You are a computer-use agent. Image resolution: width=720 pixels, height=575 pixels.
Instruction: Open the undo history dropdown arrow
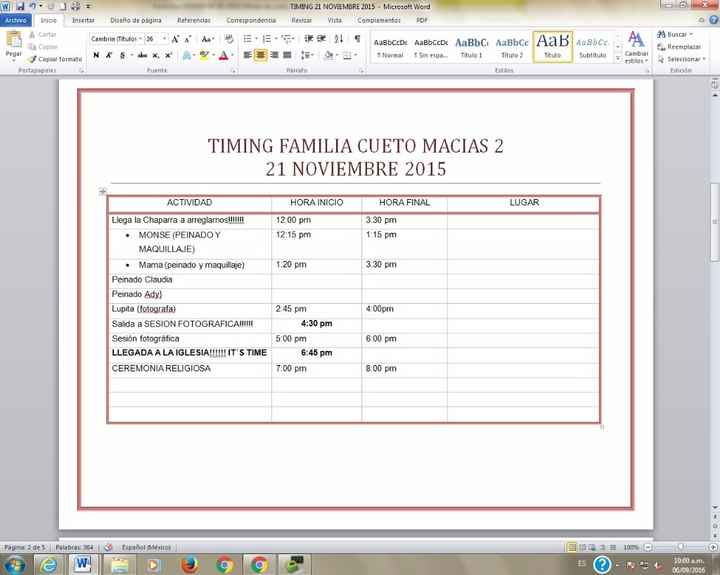(40, 6)
